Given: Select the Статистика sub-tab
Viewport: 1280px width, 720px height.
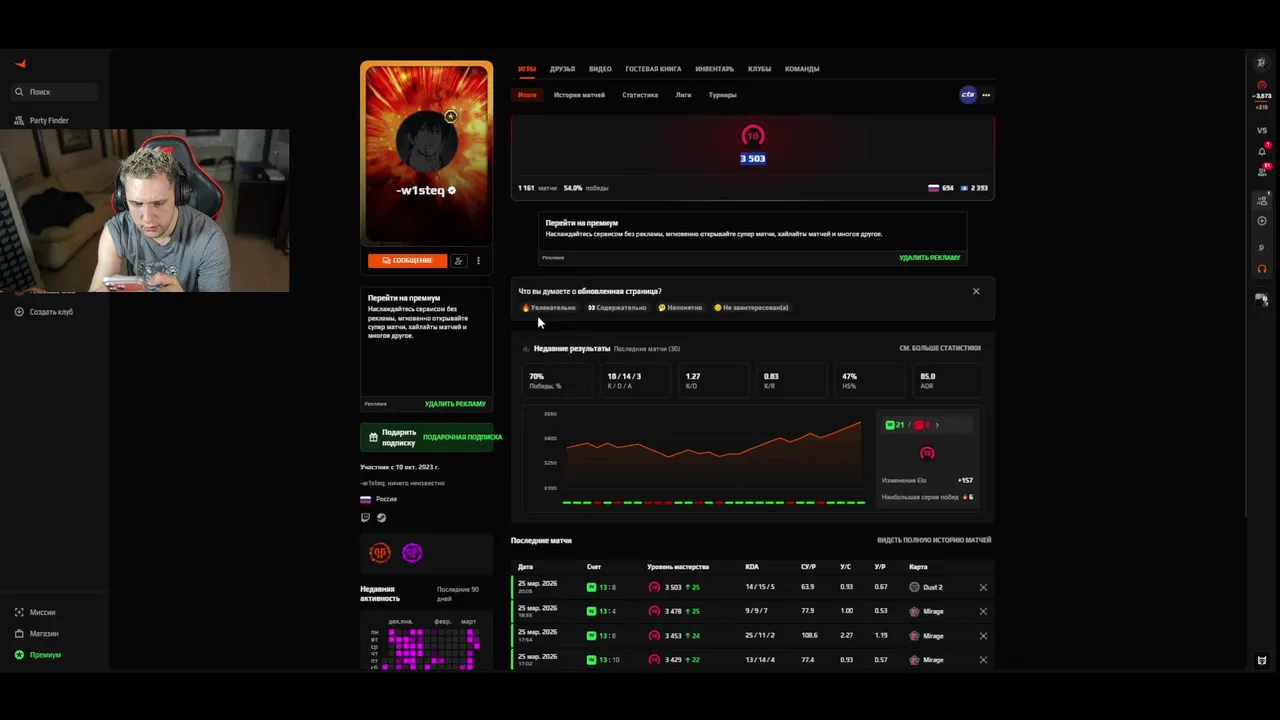Looking at the screenshot, I should (640, 95).
